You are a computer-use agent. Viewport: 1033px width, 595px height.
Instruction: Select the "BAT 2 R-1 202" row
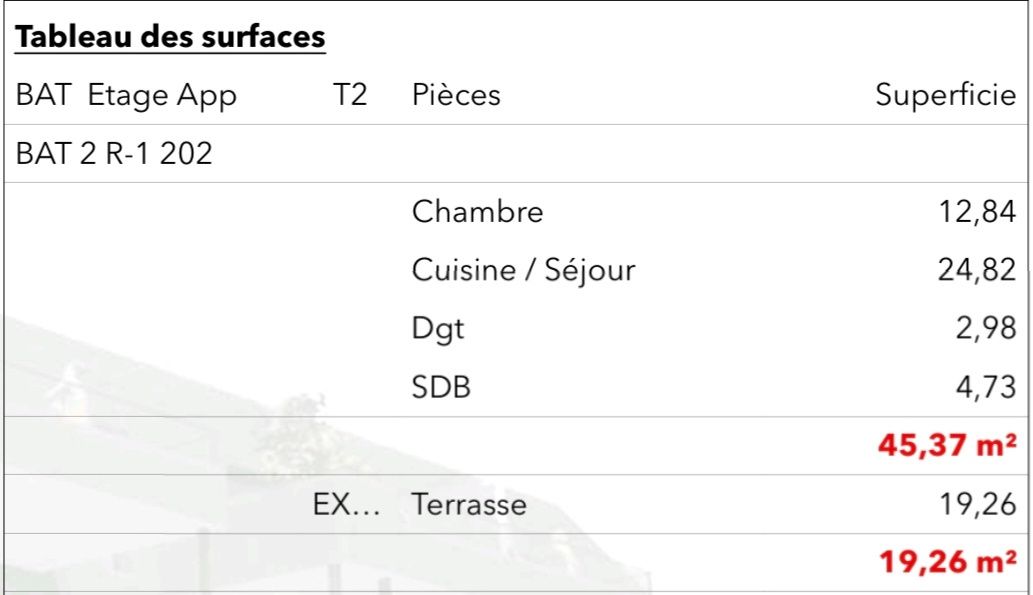click(x=114, y=154)
